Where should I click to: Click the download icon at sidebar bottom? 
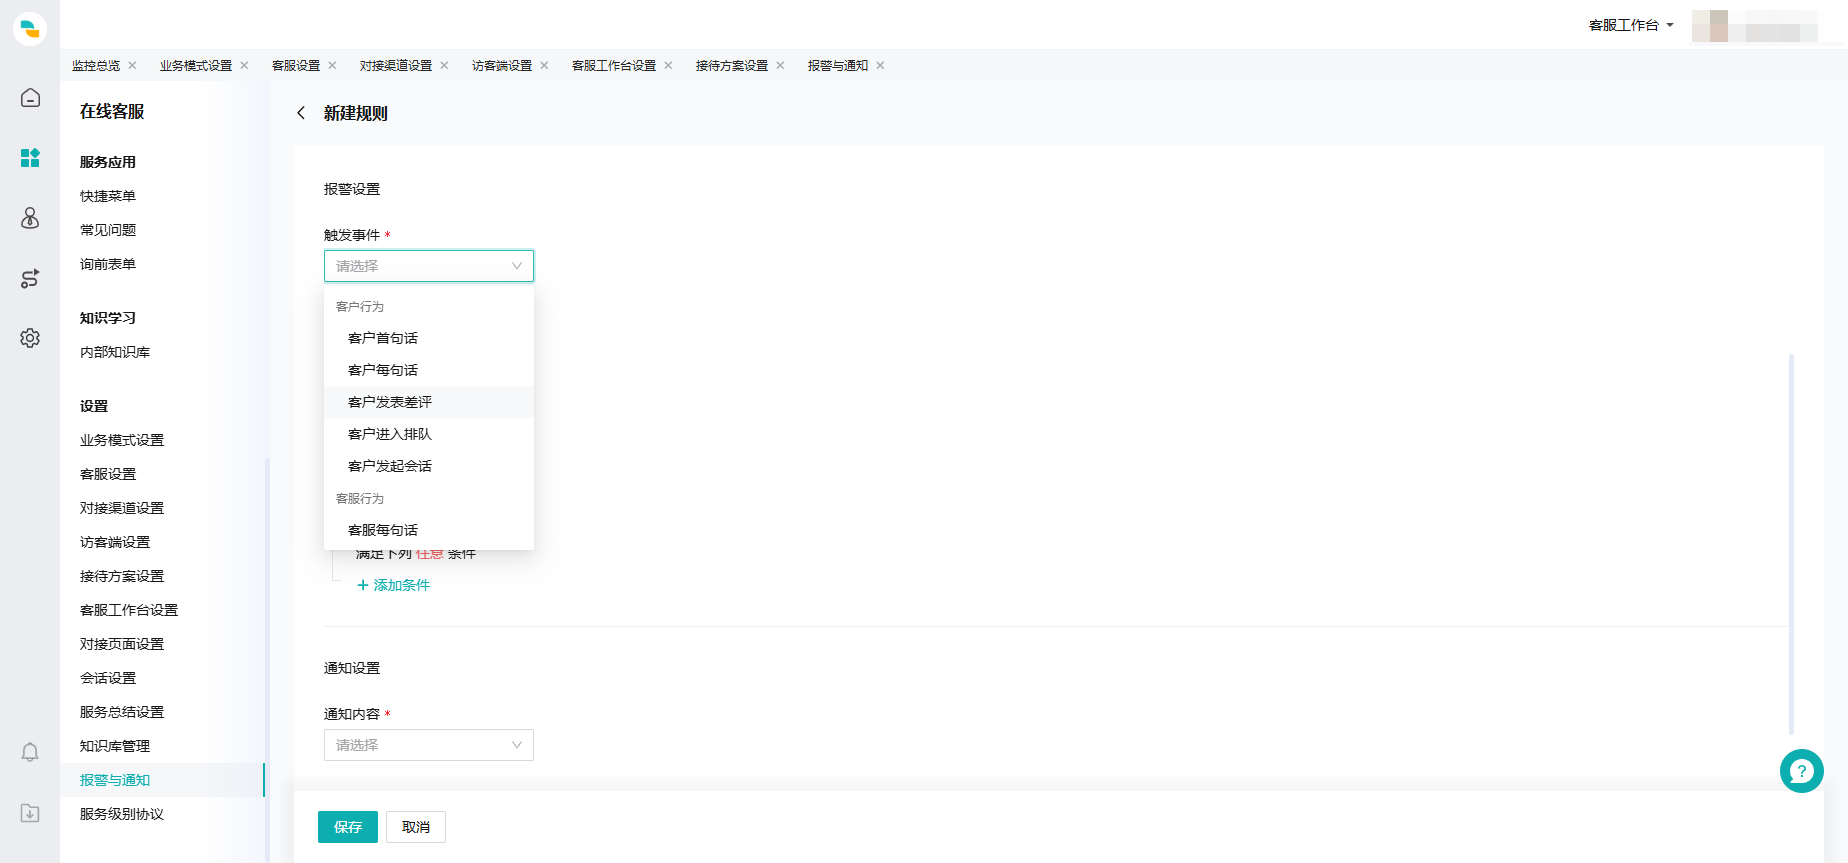click(30, 813)
